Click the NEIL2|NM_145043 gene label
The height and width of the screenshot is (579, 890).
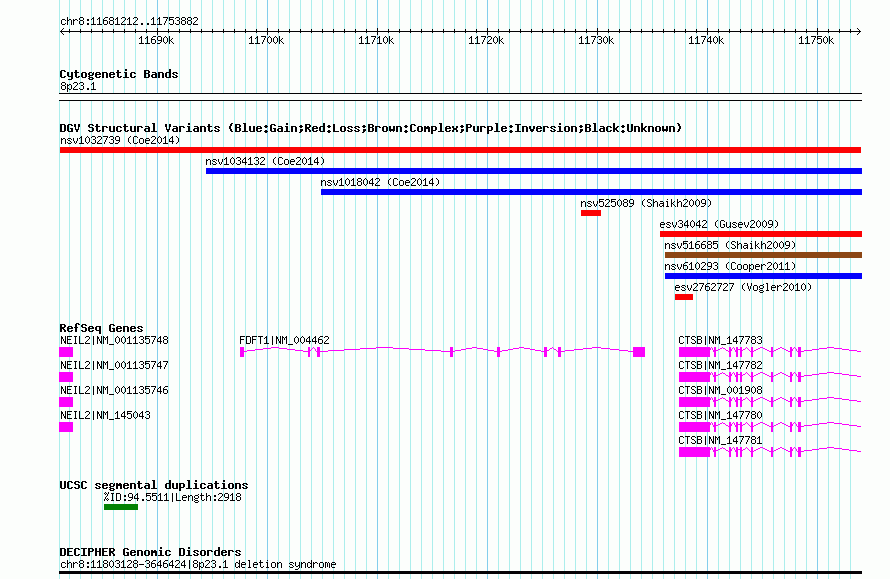coord(105,416)
